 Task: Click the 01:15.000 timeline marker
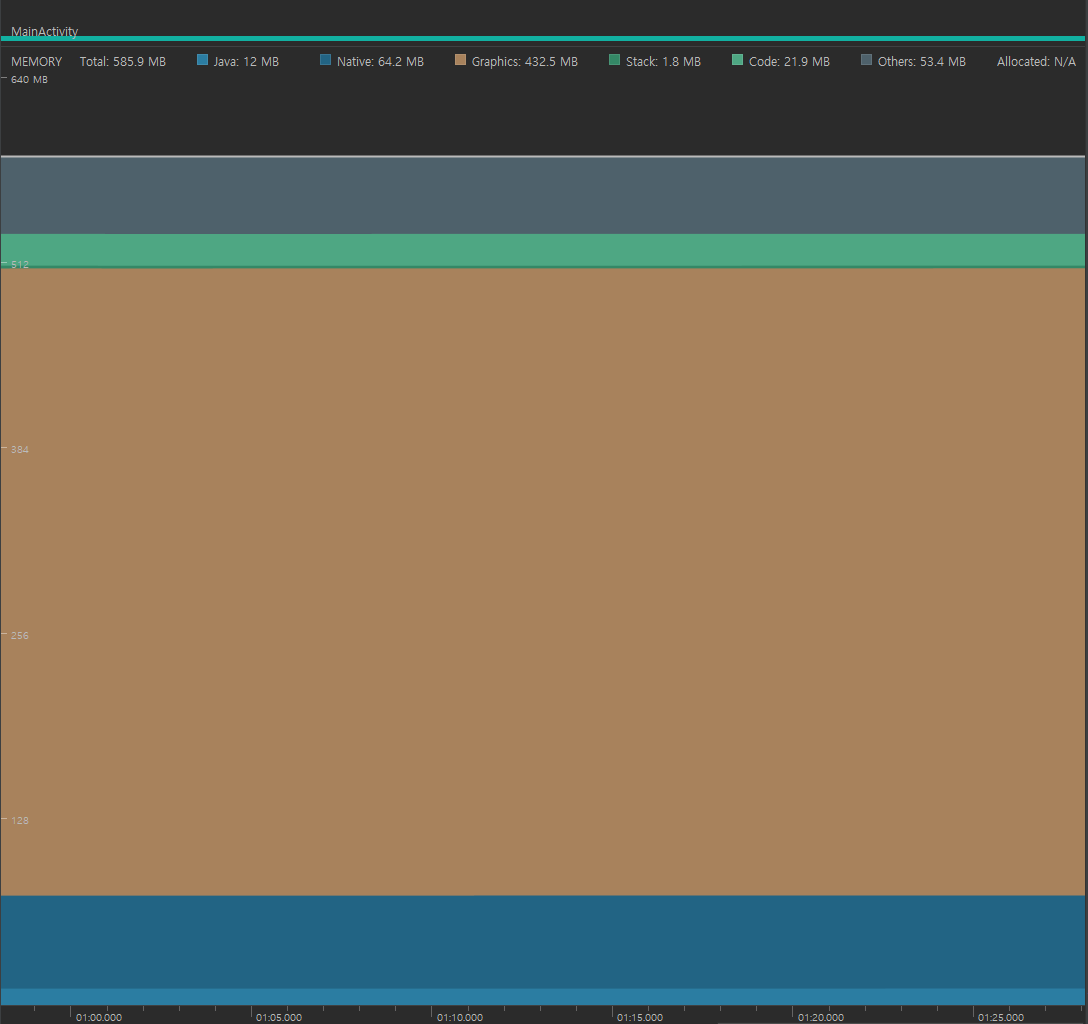640,1017
